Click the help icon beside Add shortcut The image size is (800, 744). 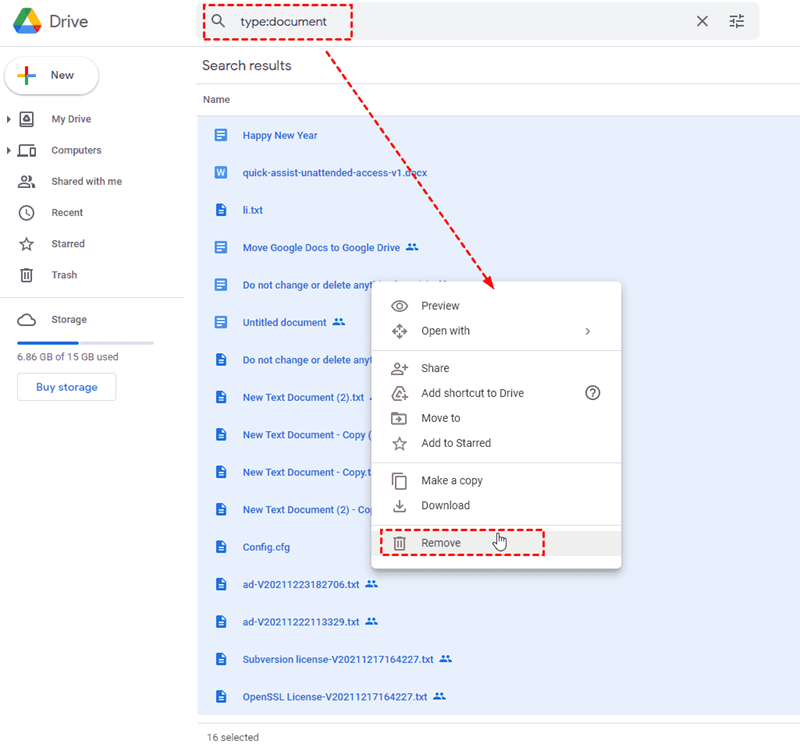pos(592,393)
